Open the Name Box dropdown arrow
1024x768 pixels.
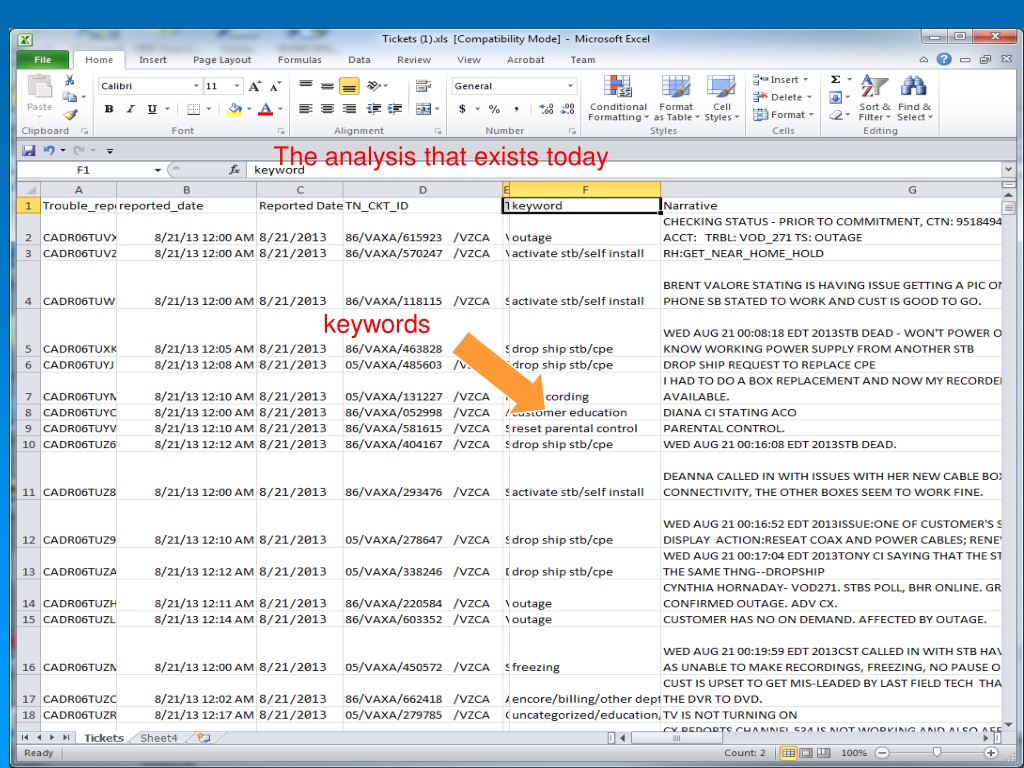tap(157, 170)
